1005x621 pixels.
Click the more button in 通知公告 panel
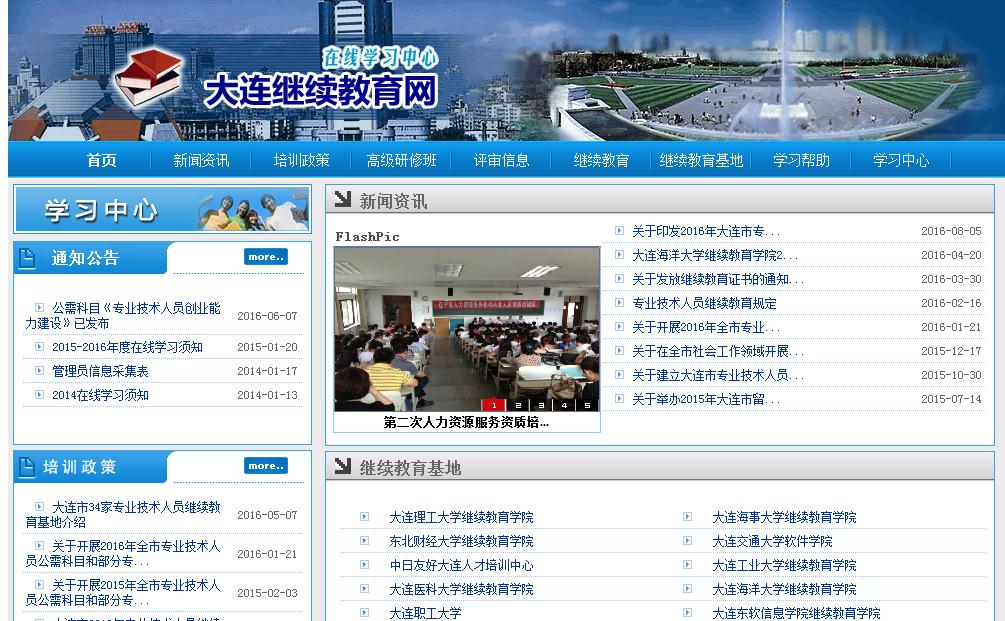(265, 257)
